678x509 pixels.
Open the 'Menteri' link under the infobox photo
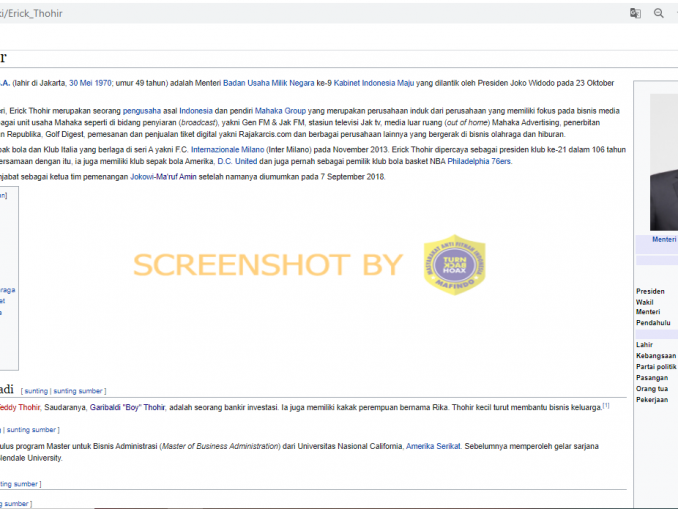tap(664, 240)
